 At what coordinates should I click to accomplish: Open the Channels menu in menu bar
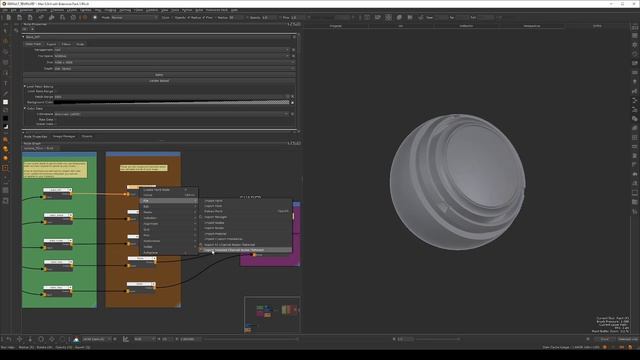click(57, 10)
